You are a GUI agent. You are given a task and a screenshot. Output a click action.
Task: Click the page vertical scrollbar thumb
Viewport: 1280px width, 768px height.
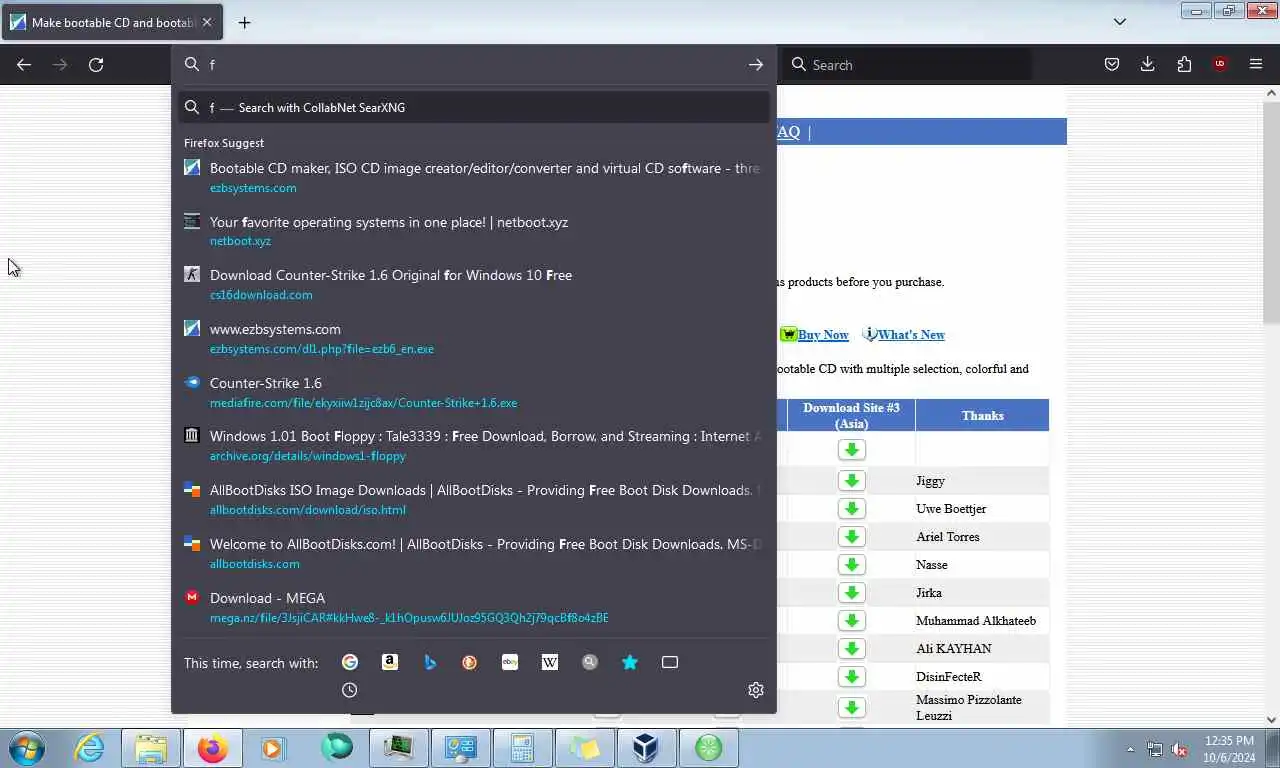1271,212
